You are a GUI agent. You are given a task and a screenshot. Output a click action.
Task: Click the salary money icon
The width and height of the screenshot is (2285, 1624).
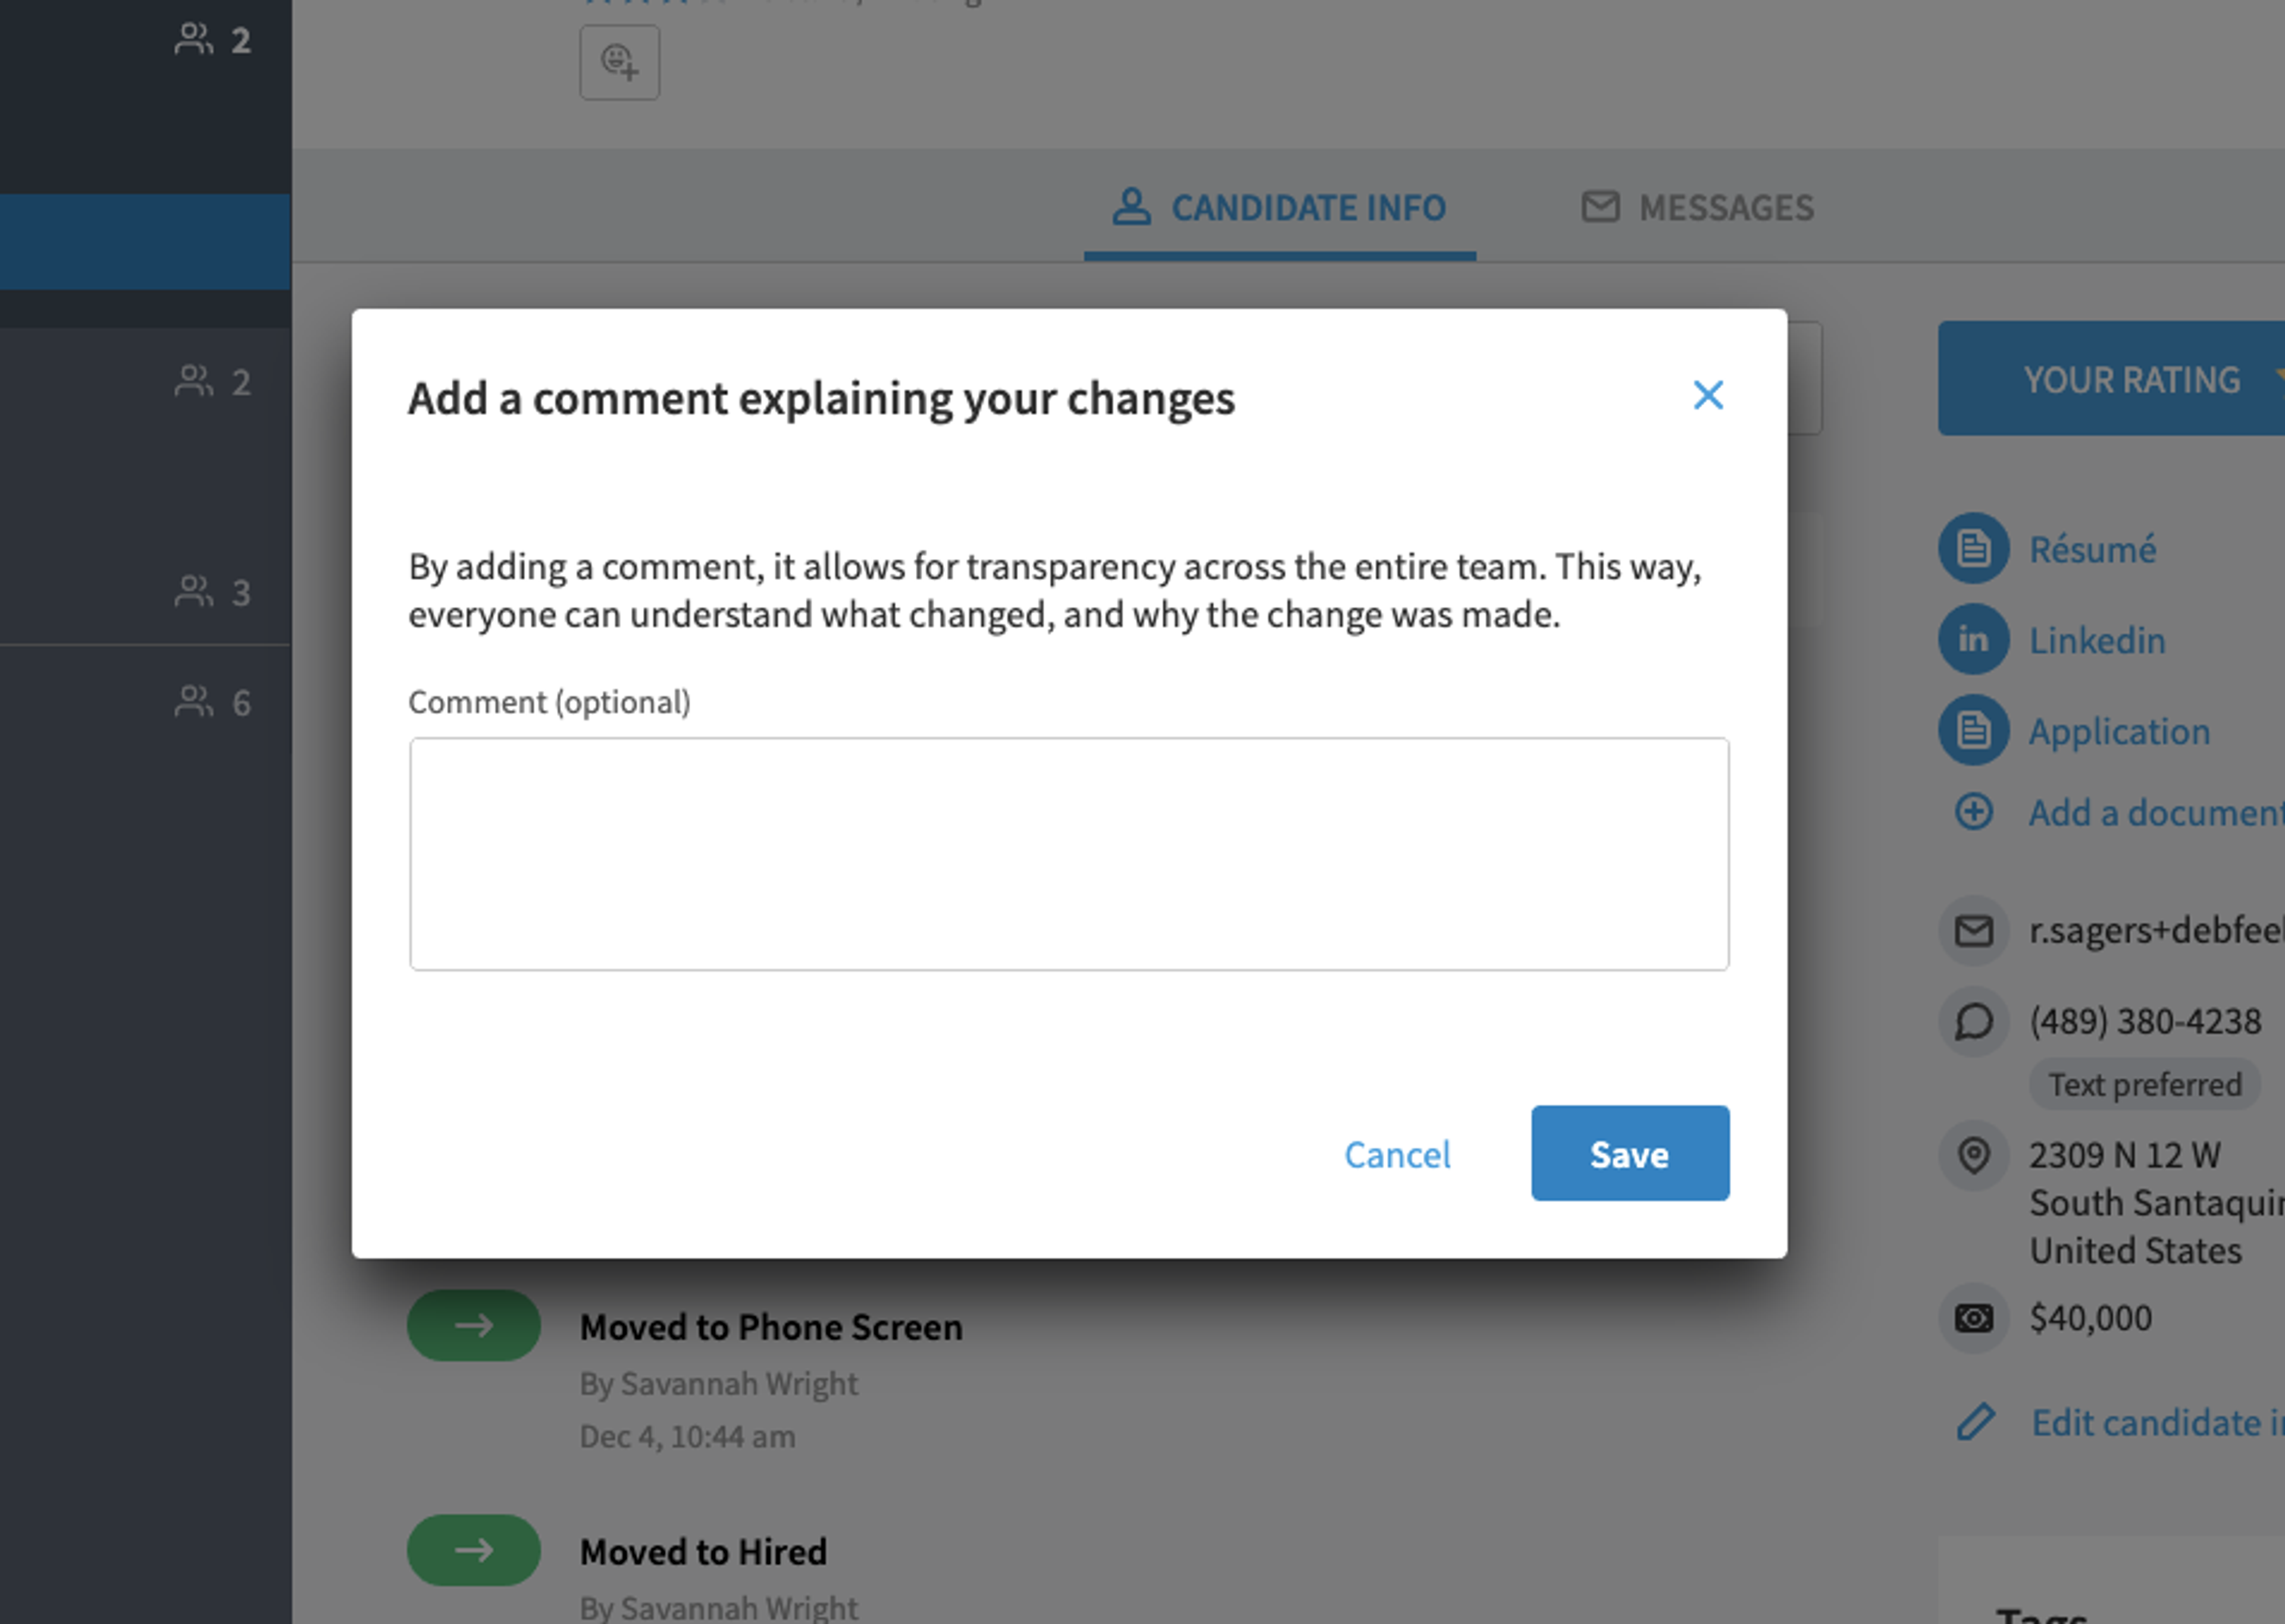[x=1973, y=1318]
